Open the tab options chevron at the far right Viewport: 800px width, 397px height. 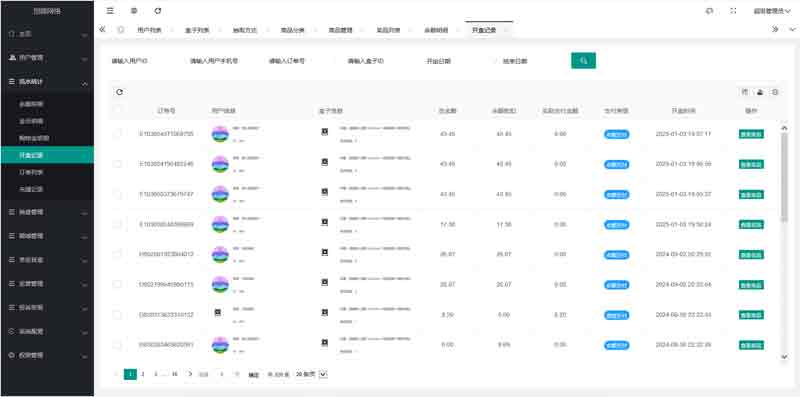coord(792,30)
